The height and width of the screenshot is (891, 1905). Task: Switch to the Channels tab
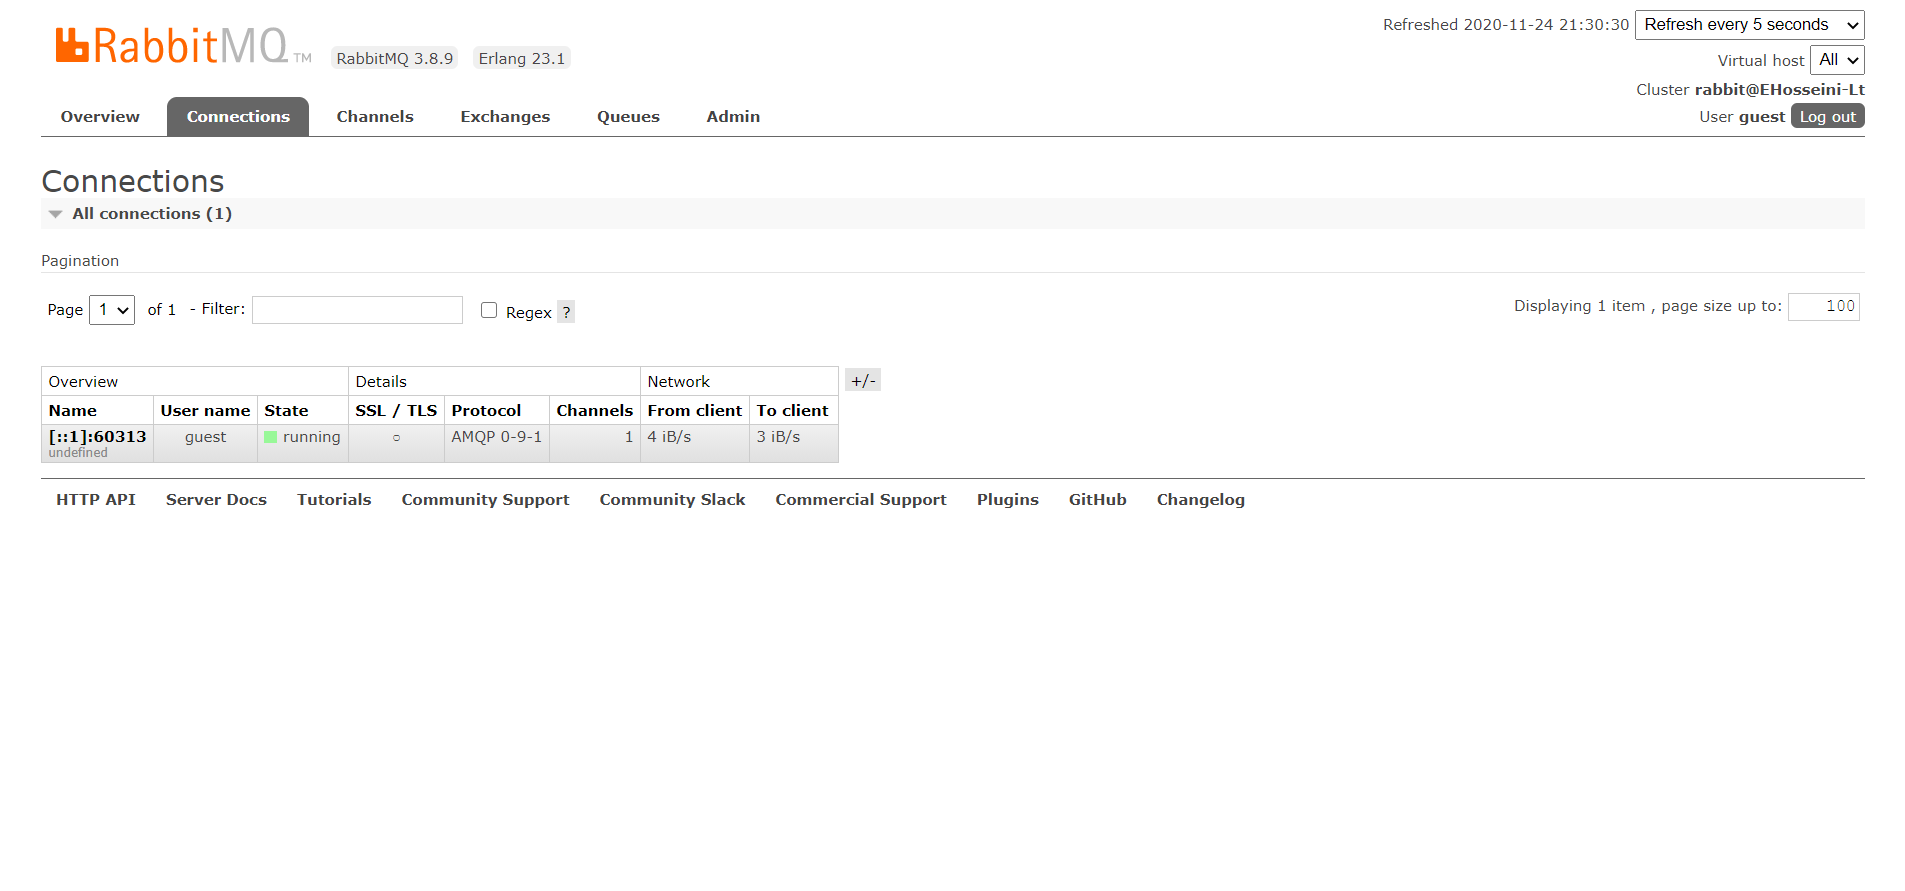tap(375, 117)
